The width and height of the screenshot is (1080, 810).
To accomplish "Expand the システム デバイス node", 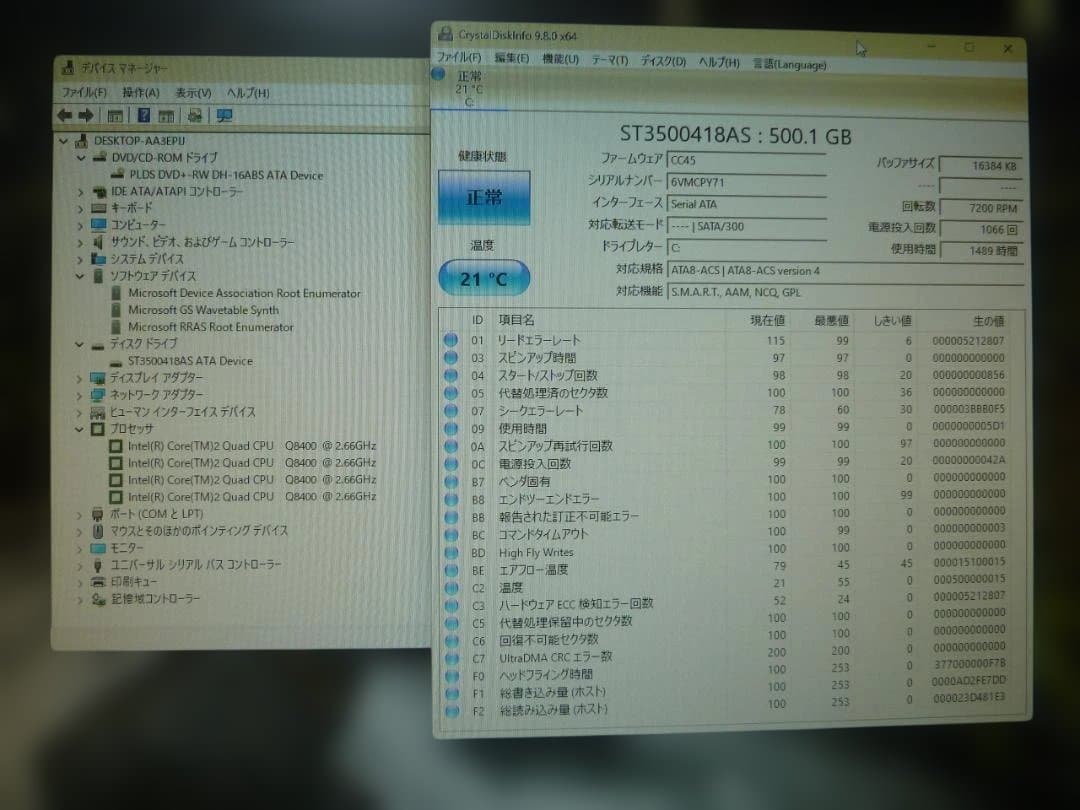I will click(81, 260).
